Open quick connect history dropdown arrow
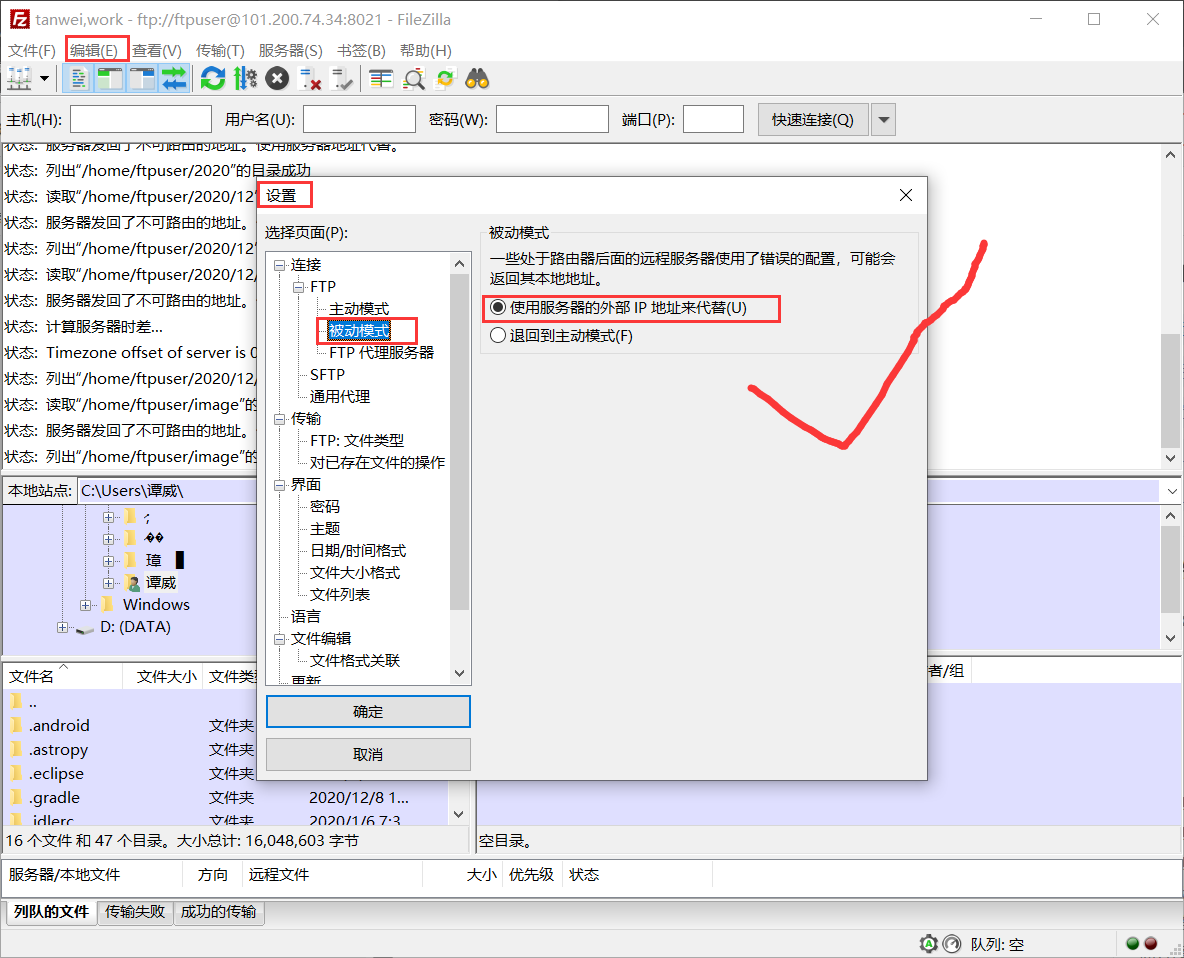The width and height of the screenshot is (1184, 958). (883, 119)
